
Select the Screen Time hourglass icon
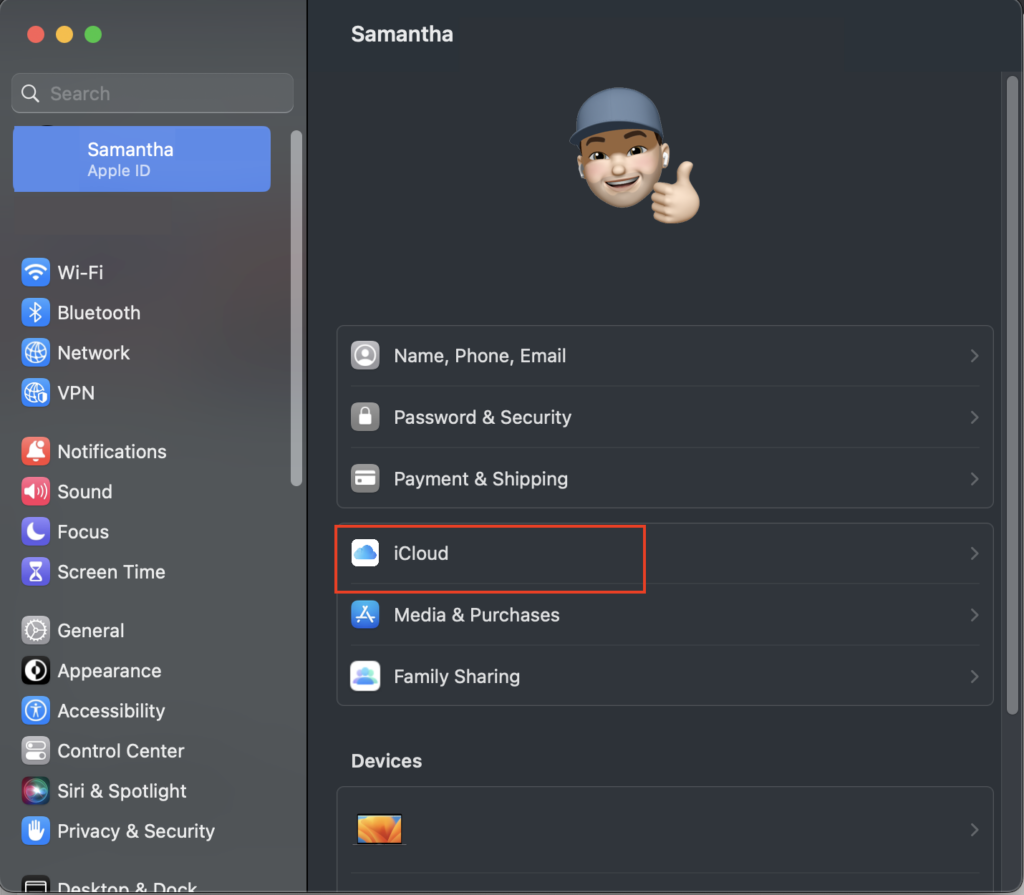36,572
